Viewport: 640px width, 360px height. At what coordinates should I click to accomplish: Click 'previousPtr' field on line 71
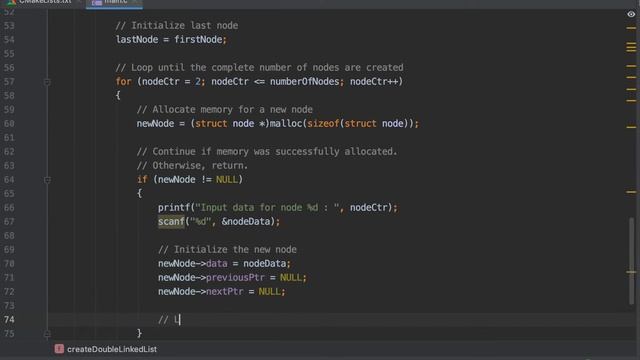click(235, 278)
